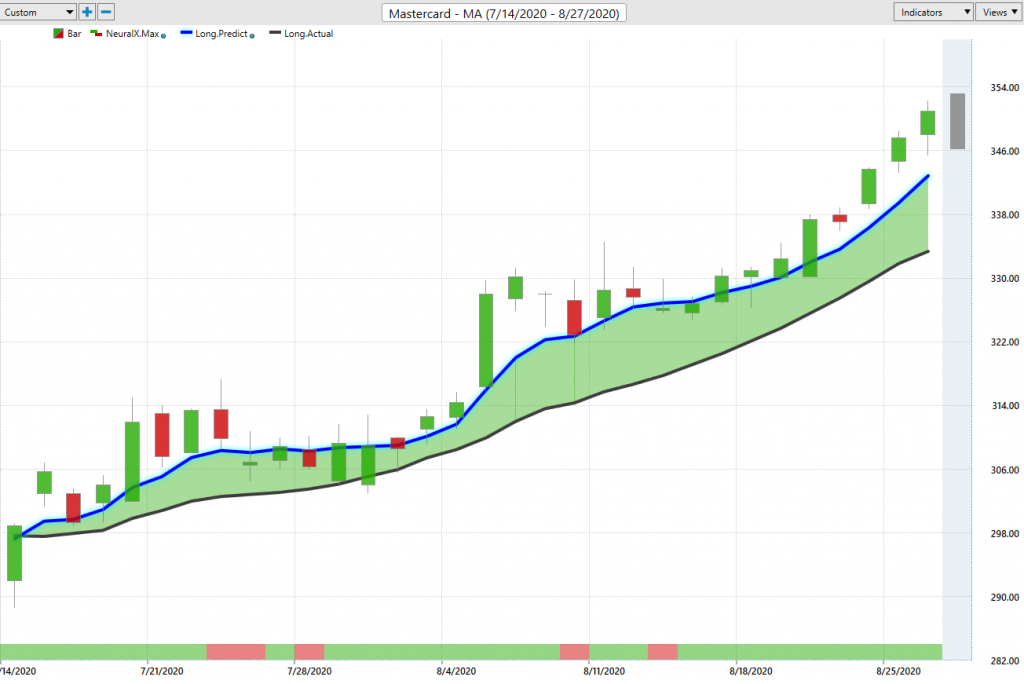Click the Long.Predict blue line legend swatch

click(x=186, y=33)
